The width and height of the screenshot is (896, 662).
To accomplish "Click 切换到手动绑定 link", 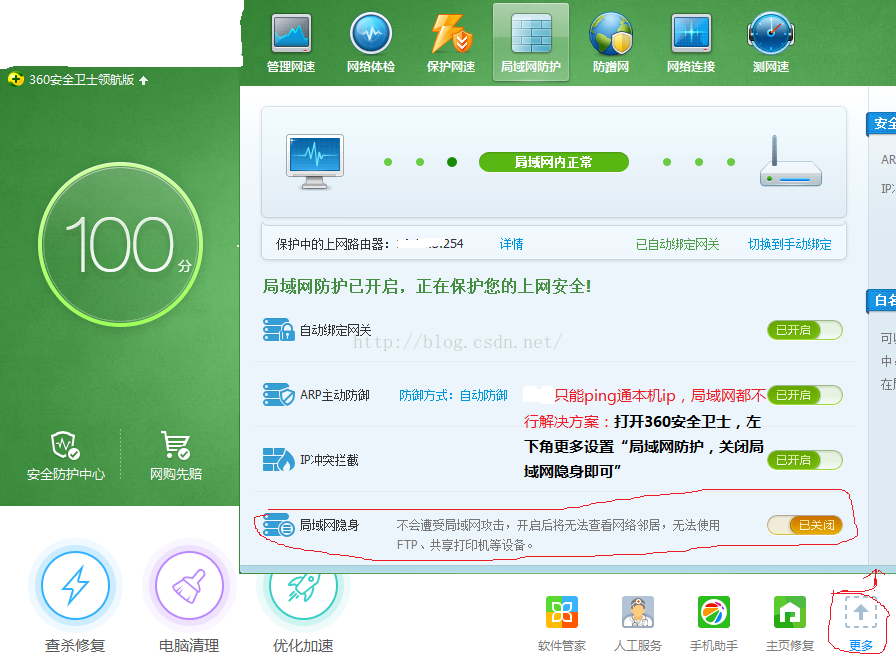I will coord(790,244).
